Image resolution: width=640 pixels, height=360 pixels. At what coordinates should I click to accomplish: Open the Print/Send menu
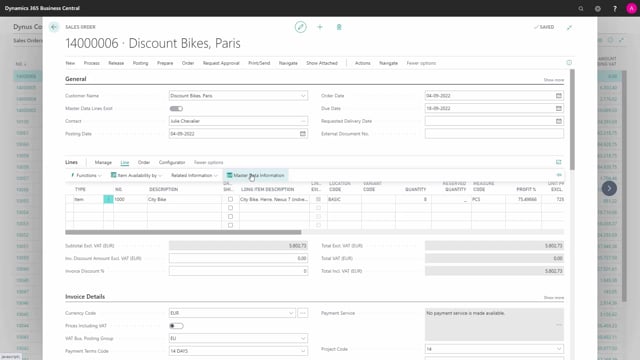click(x=259, y=63)
